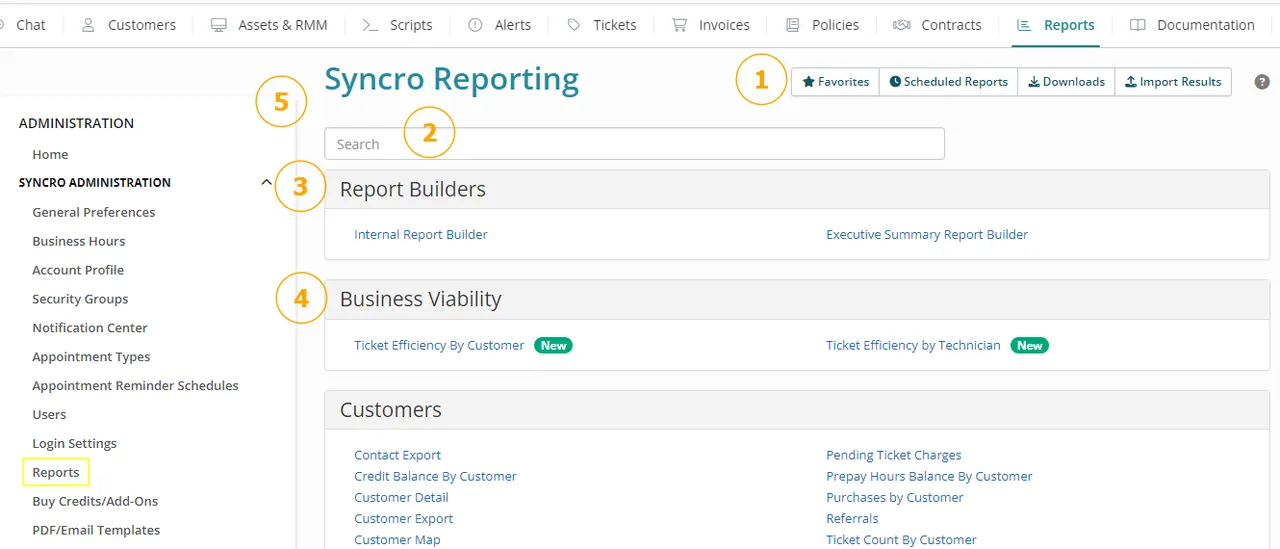The width and height of the screenshot is (1280, 549).
Task: Click the Documentation book icon
Action: 1137,25
